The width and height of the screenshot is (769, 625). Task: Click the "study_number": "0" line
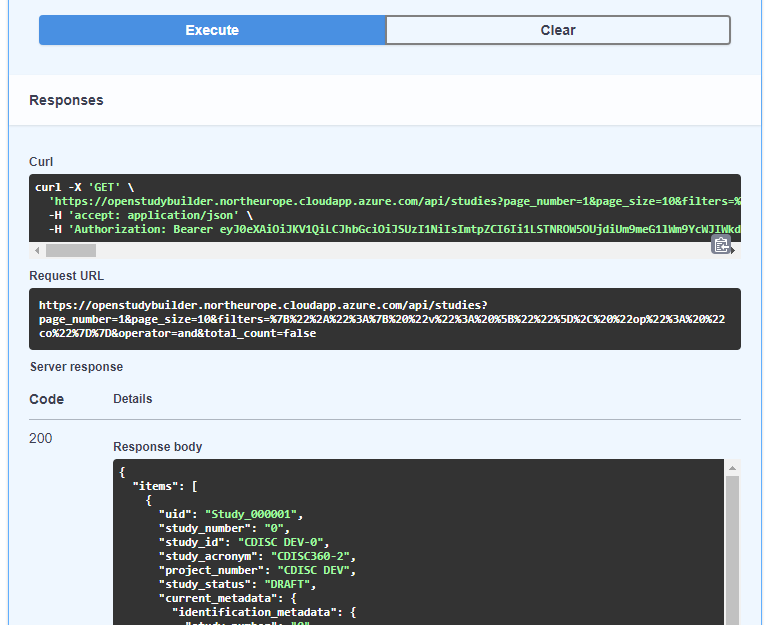click(224, 528)
